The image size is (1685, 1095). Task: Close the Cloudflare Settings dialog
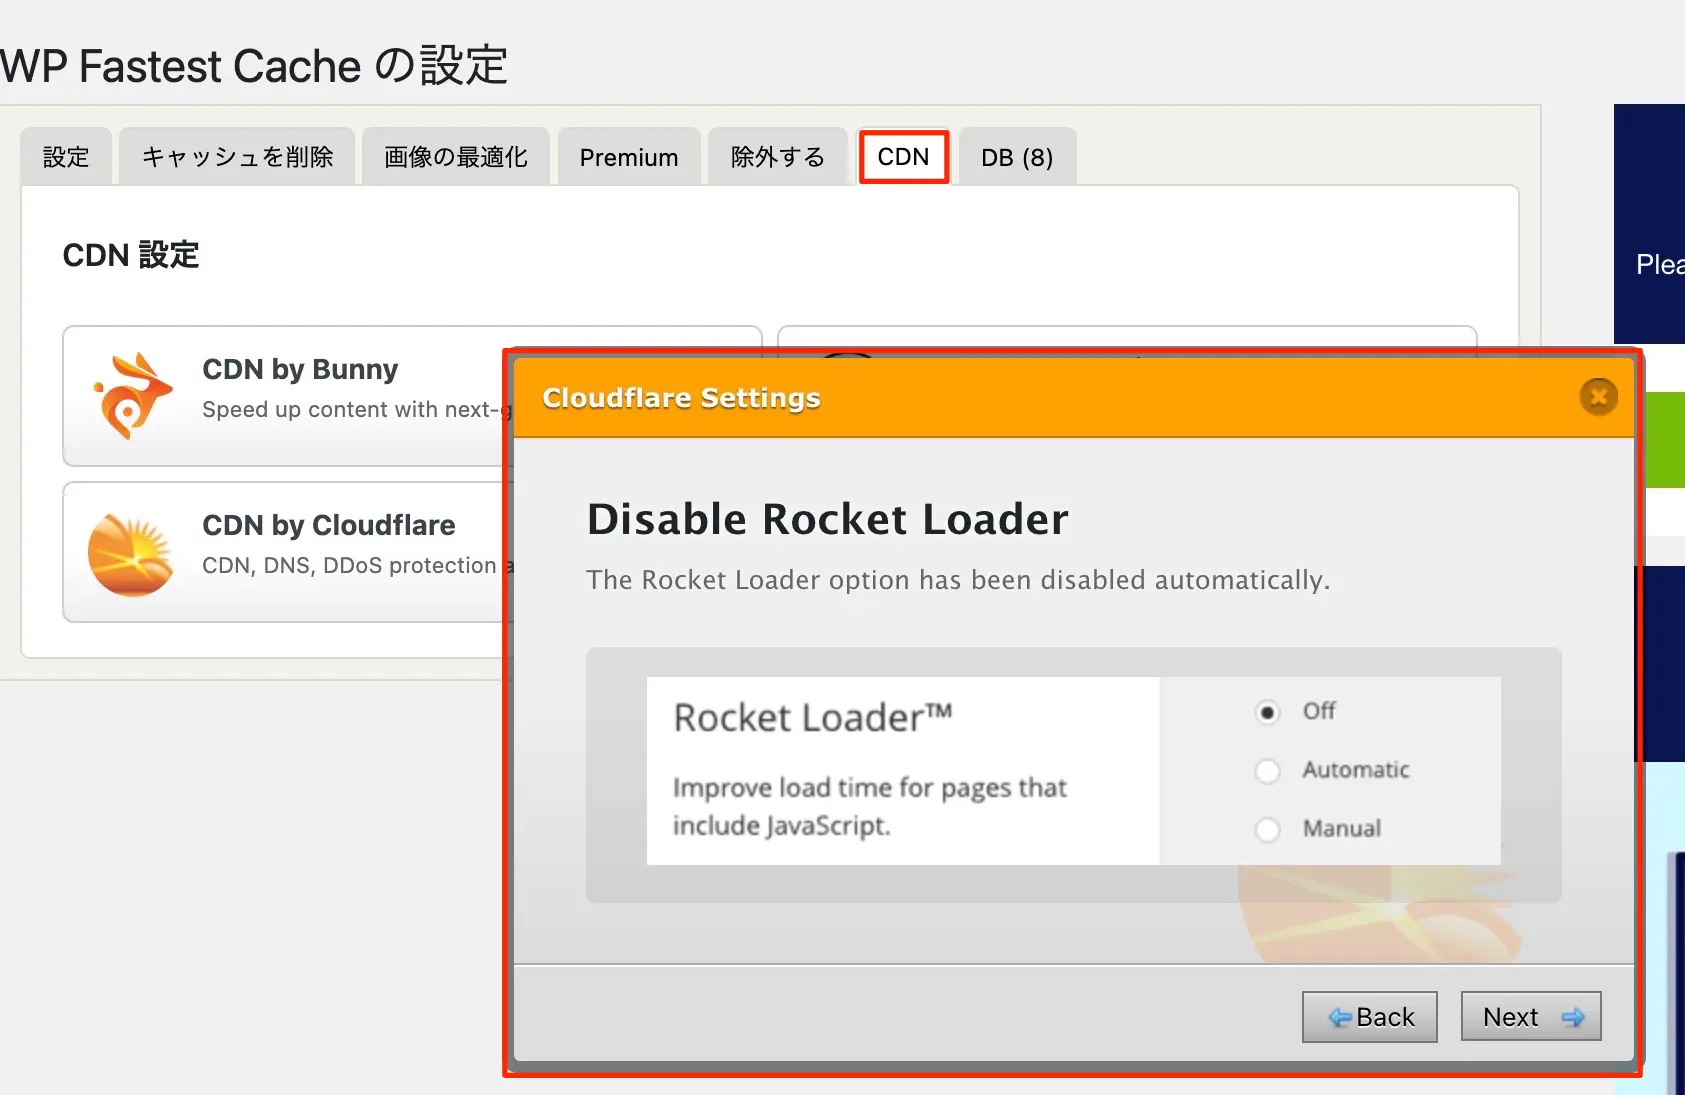(x=1598, y=397)
